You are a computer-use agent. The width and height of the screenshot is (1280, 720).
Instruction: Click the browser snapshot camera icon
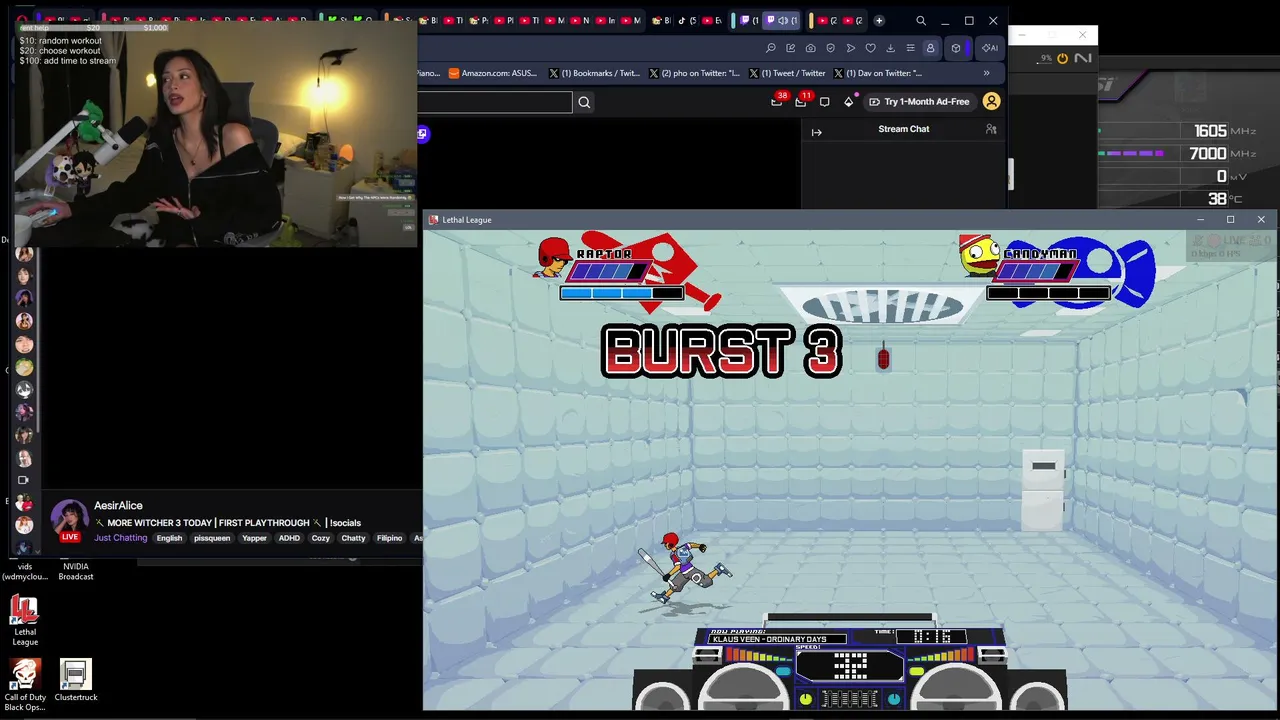[x=811, y=48]
